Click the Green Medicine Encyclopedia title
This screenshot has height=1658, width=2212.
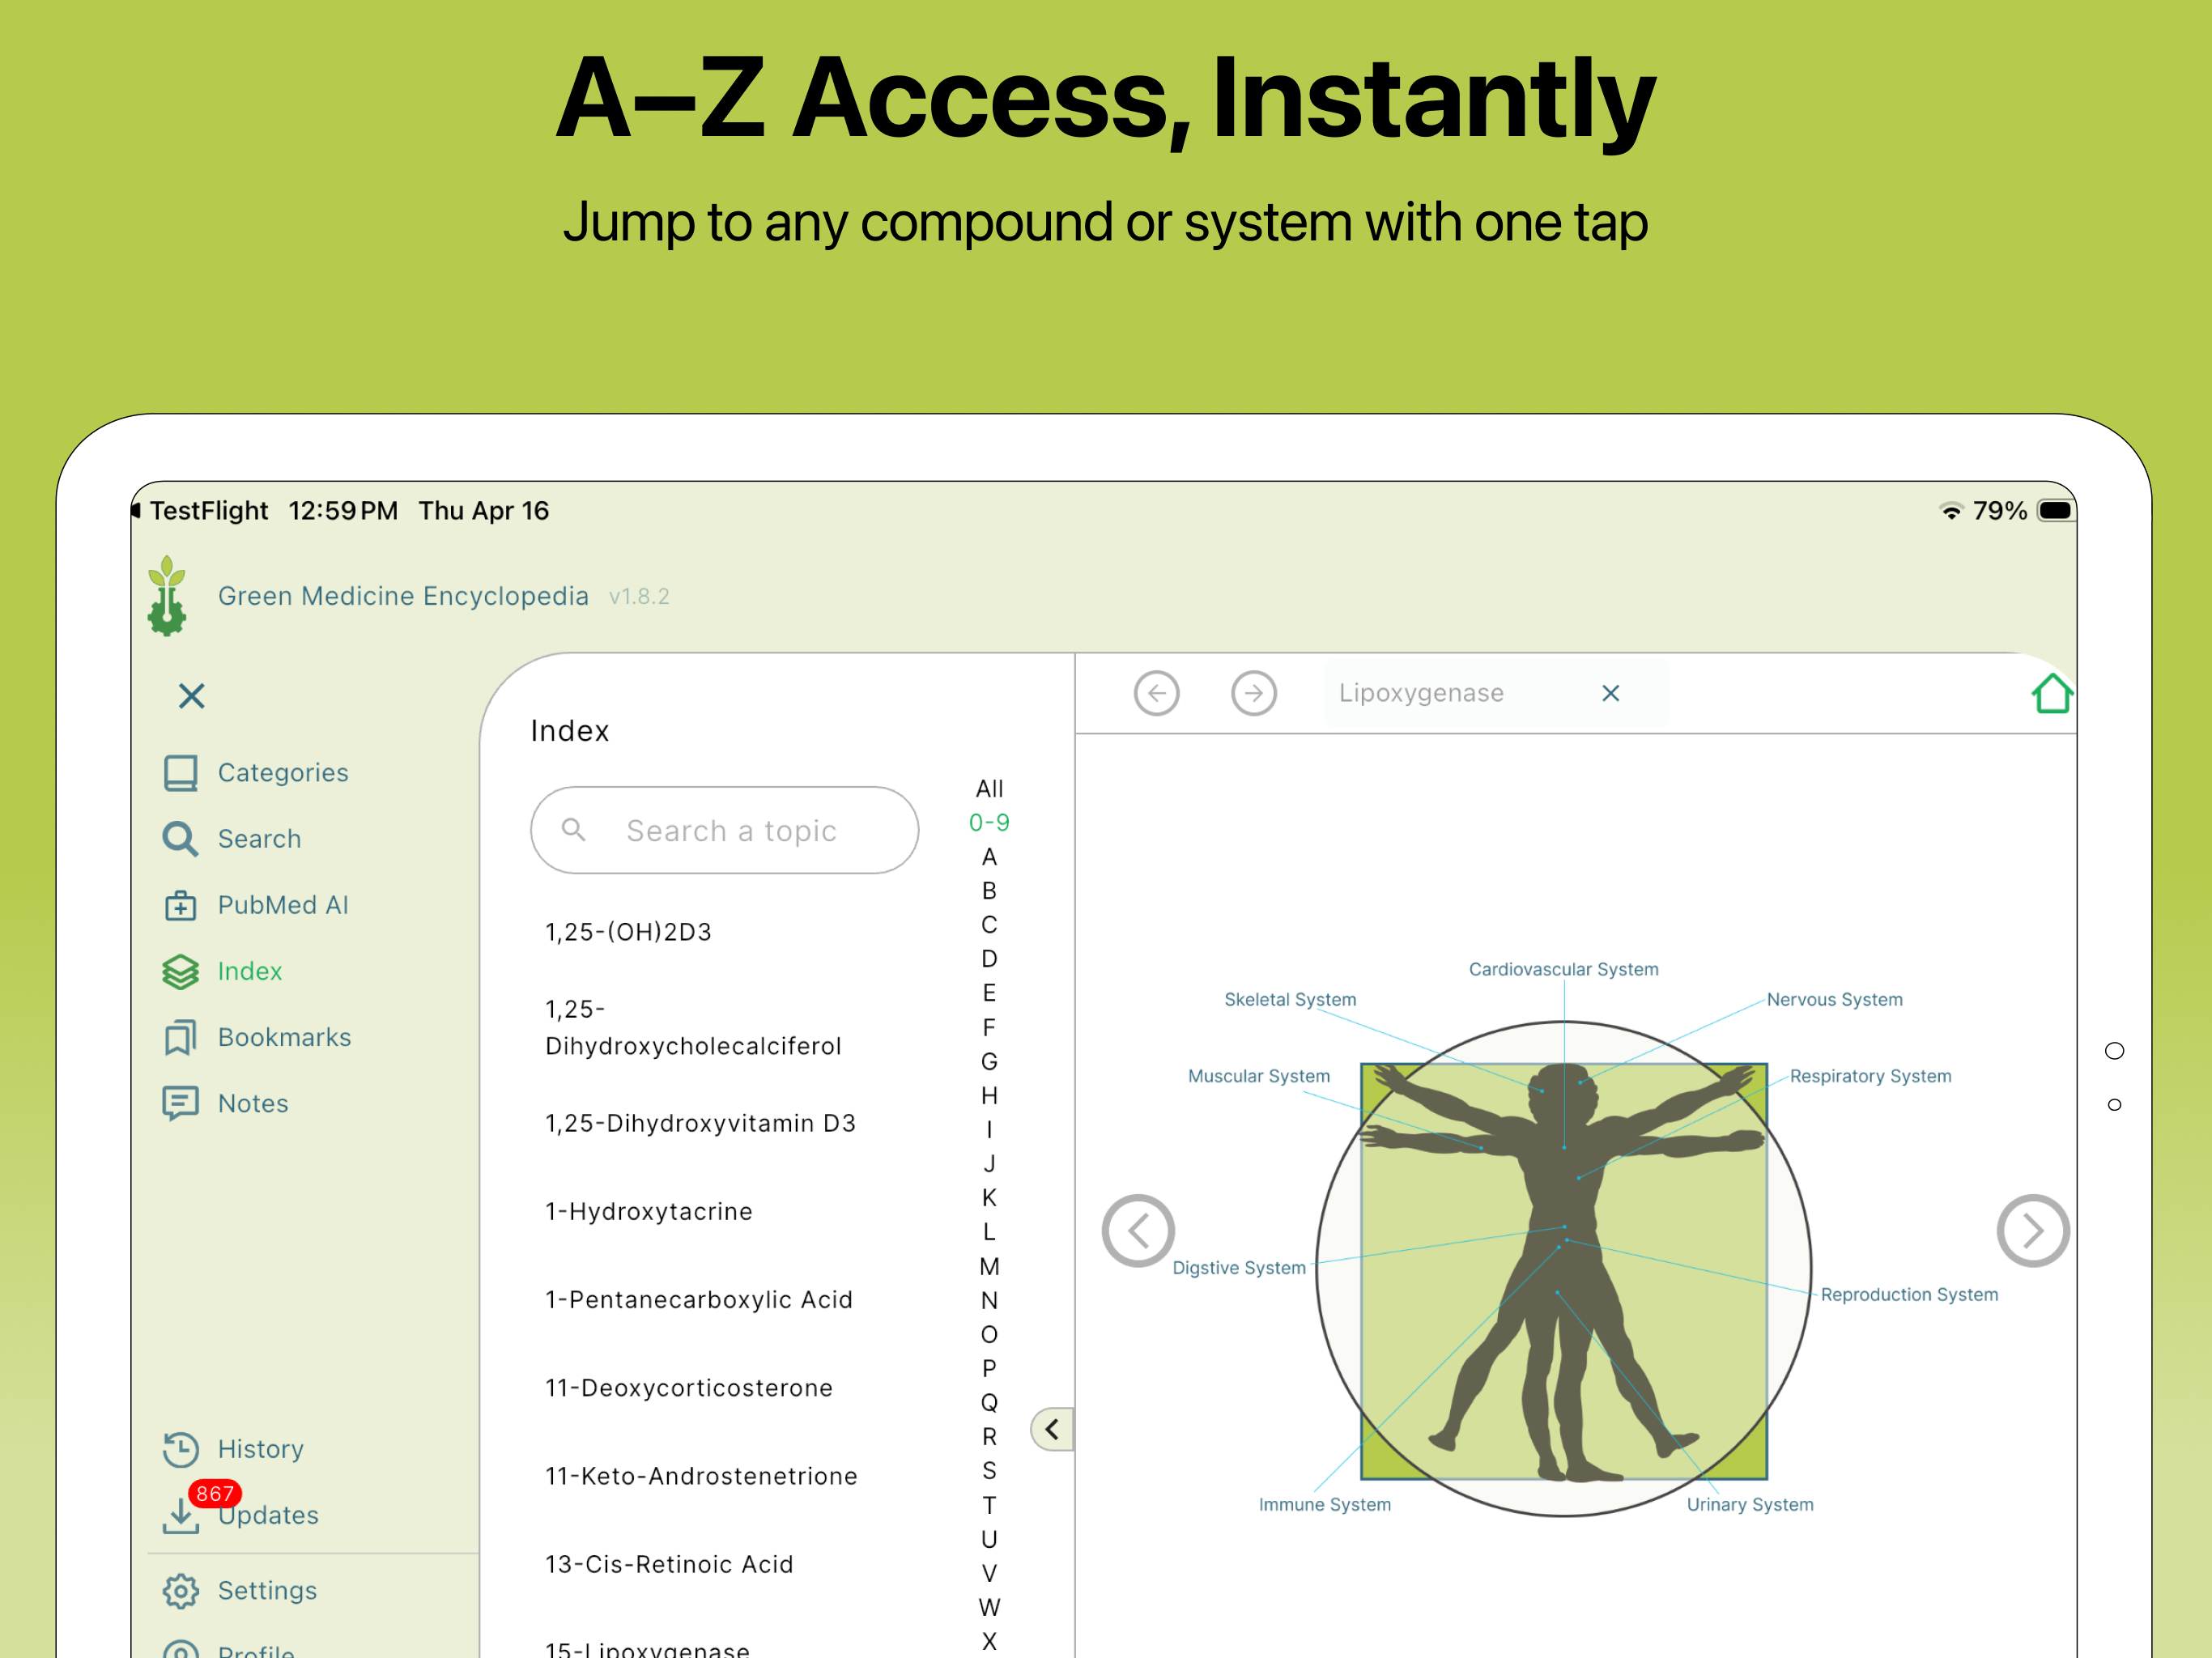click(x=403, y=596)
